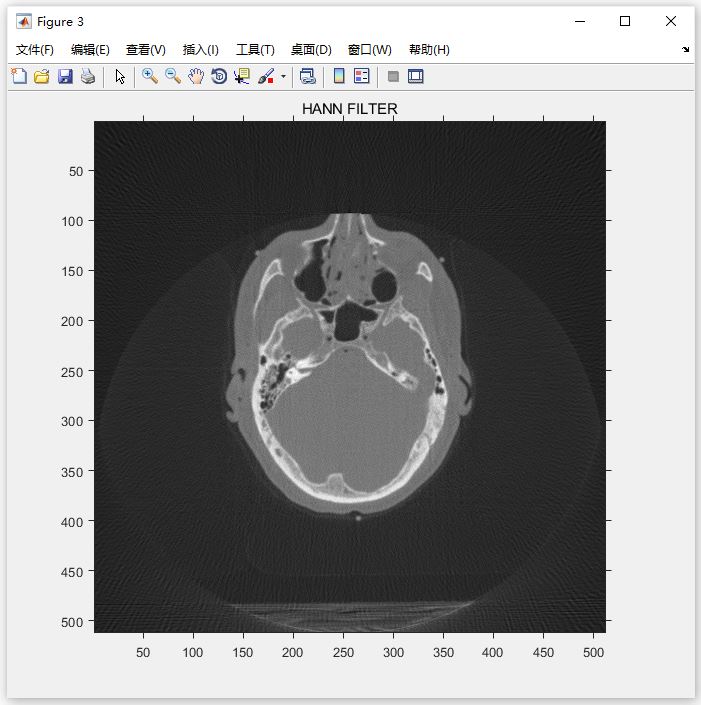Screen dimensions: 701x705
Task: Click the Show Plot Tools icon
Action: (x=416, y=76)
